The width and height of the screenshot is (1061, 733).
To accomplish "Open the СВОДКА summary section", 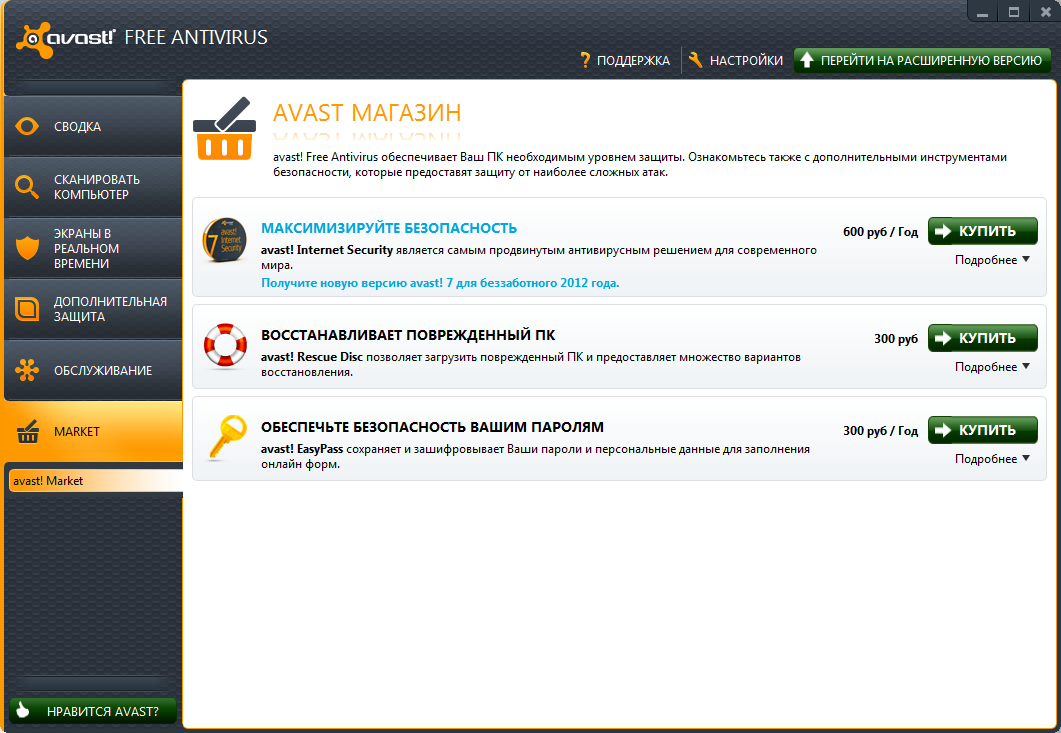I will 93,127.
